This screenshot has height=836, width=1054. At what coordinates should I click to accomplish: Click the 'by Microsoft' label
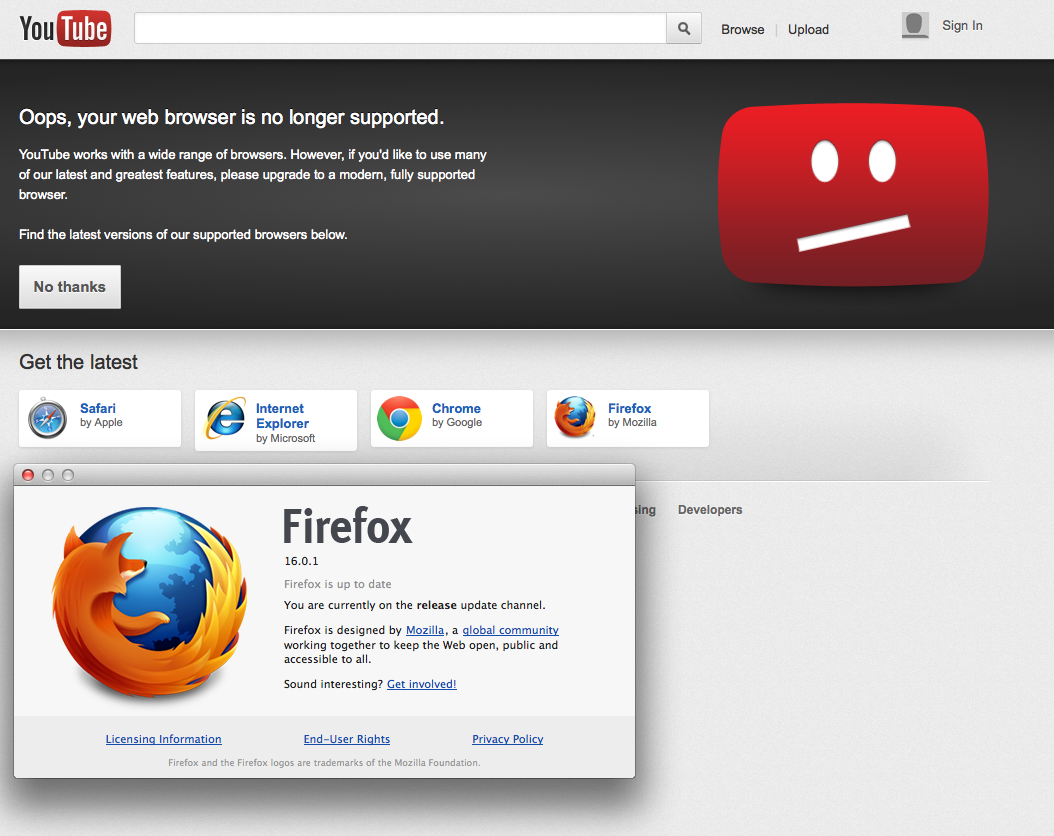point(286,438)
